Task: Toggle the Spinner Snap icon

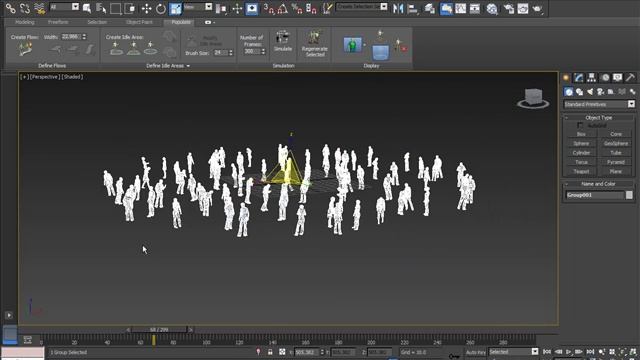Action: click(x=311, y=8)
